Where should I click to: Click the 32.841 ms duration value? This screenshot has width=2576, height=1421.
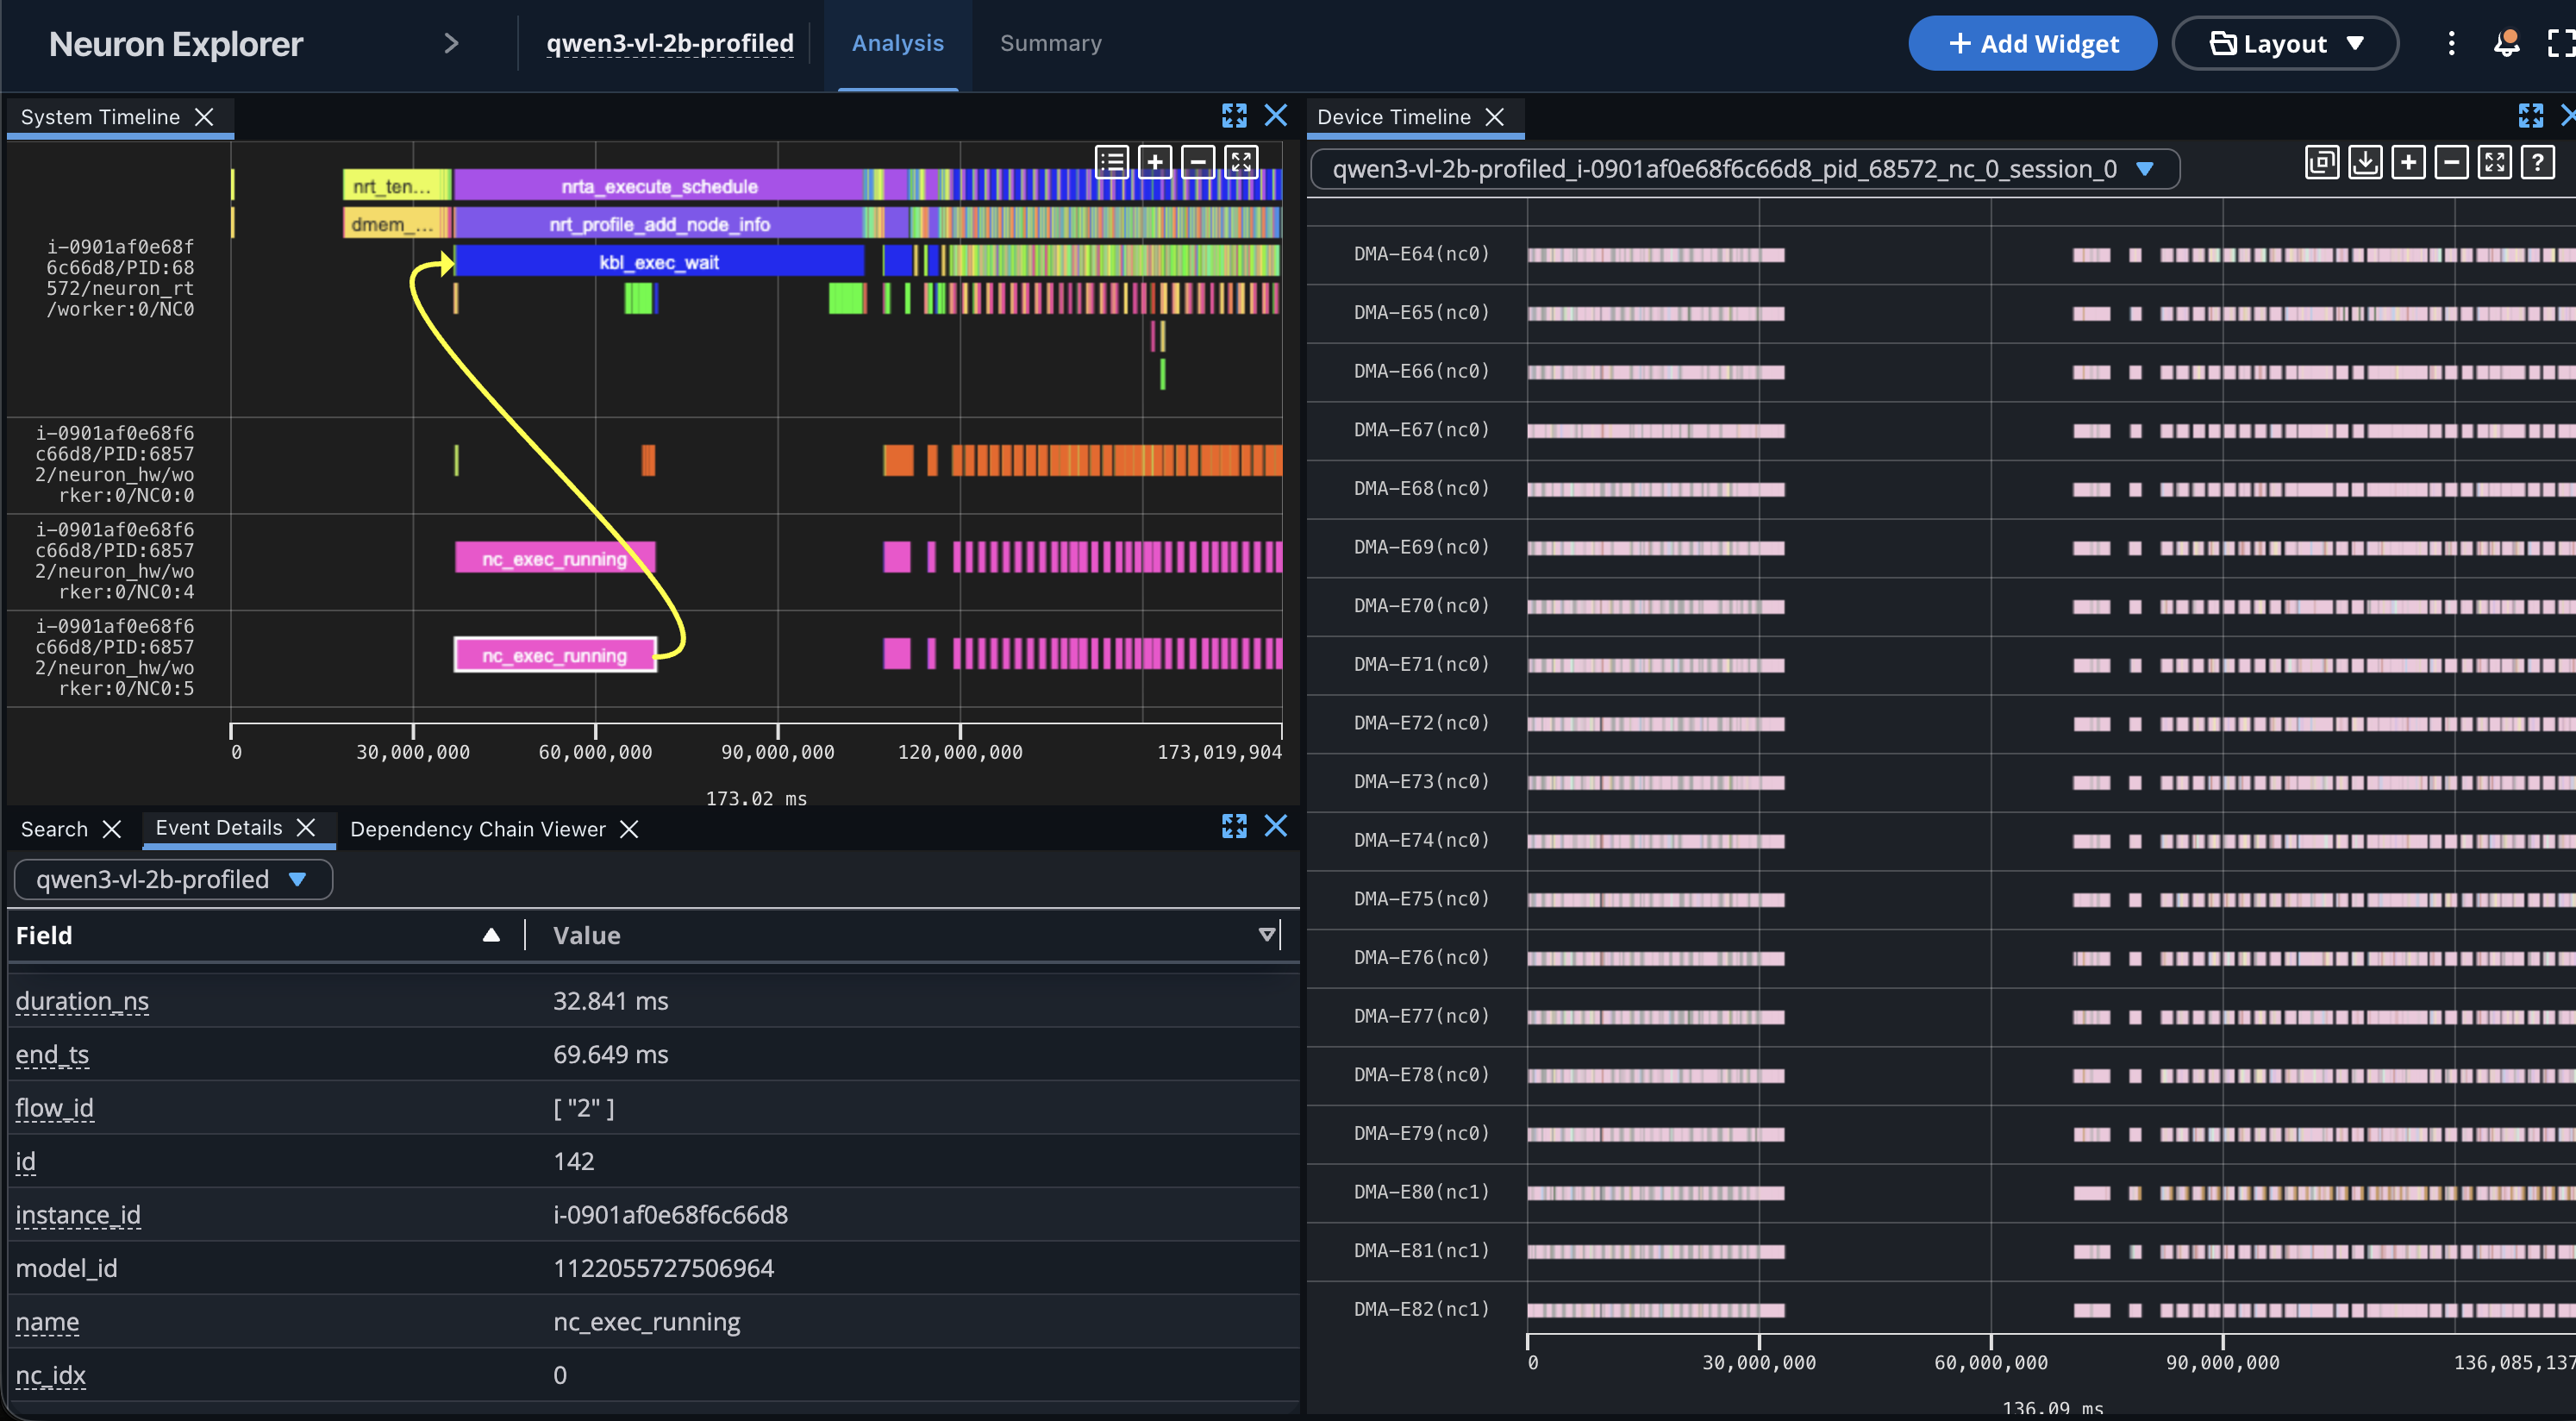pos(610,1001)
